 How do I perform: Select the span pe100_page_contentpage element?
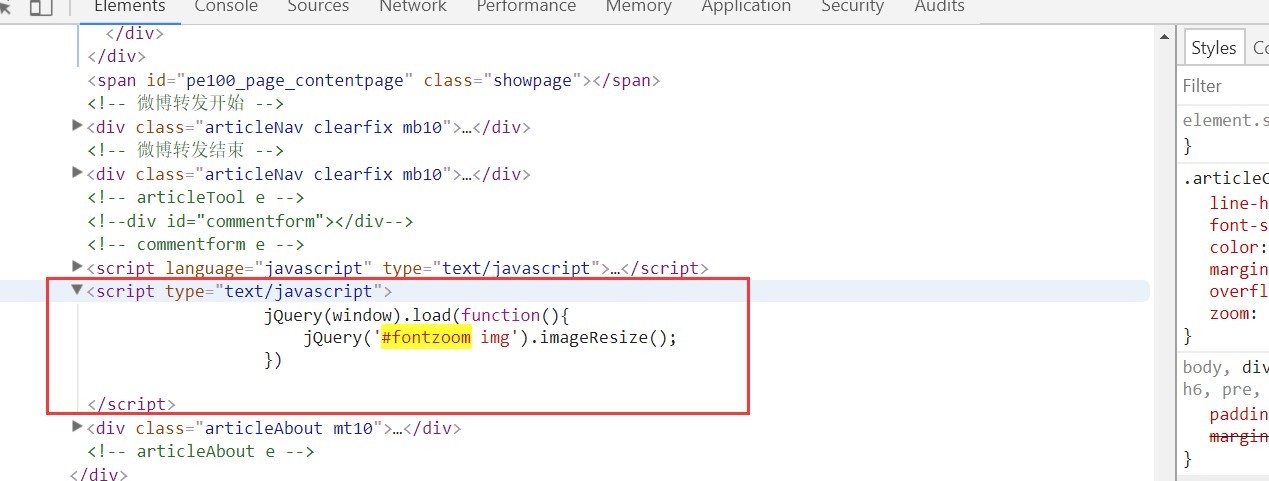[x=374, y=80]
